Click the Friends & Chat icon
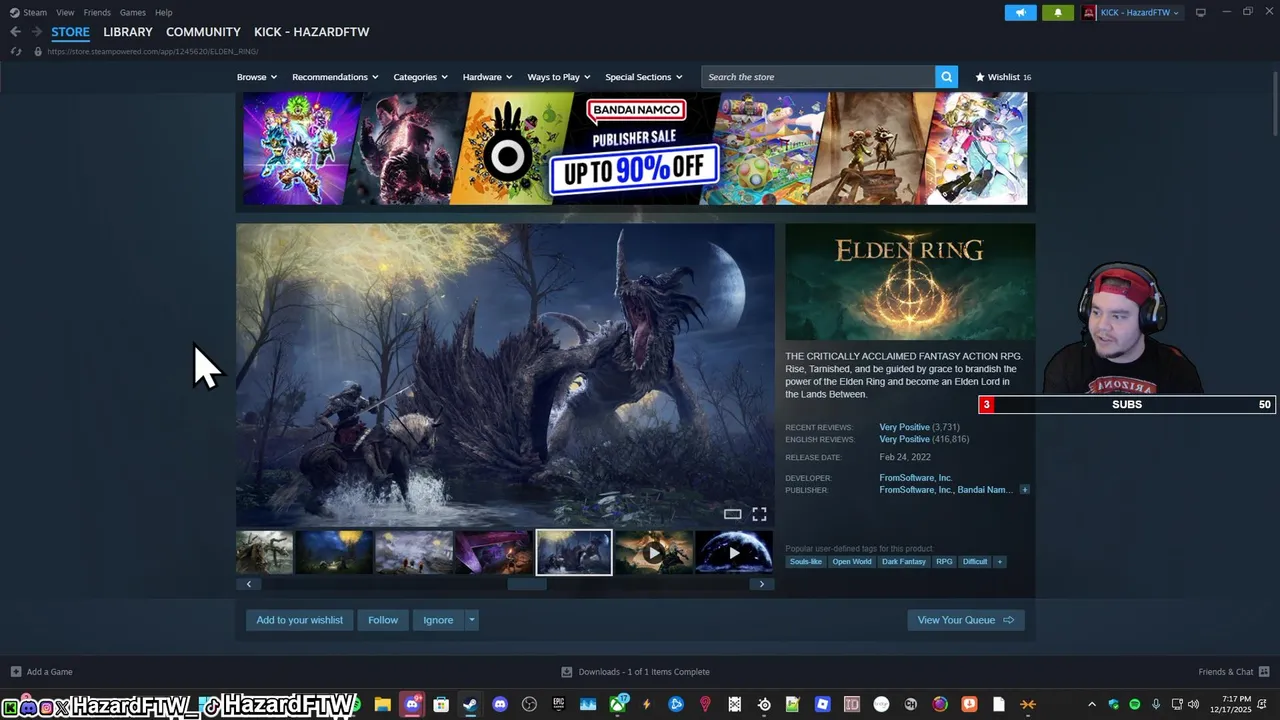The height and width of the screenshot is (720, 1280). [1264, 672]
